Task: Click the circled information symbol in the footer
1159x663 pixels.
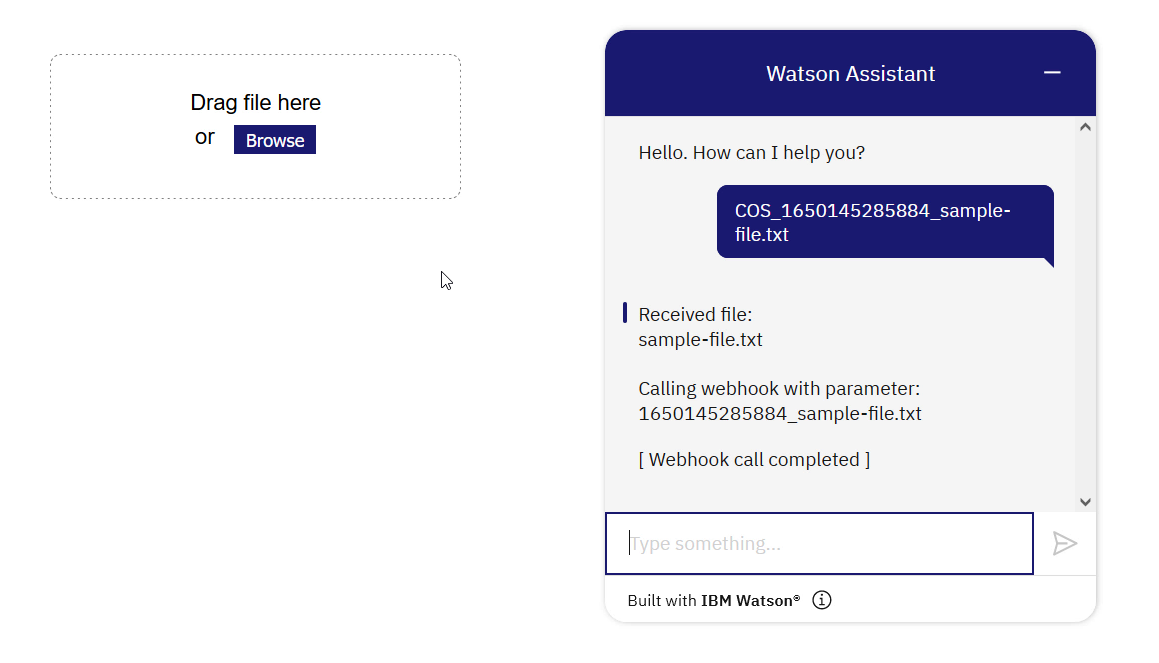Action: [x=821, y=599]
